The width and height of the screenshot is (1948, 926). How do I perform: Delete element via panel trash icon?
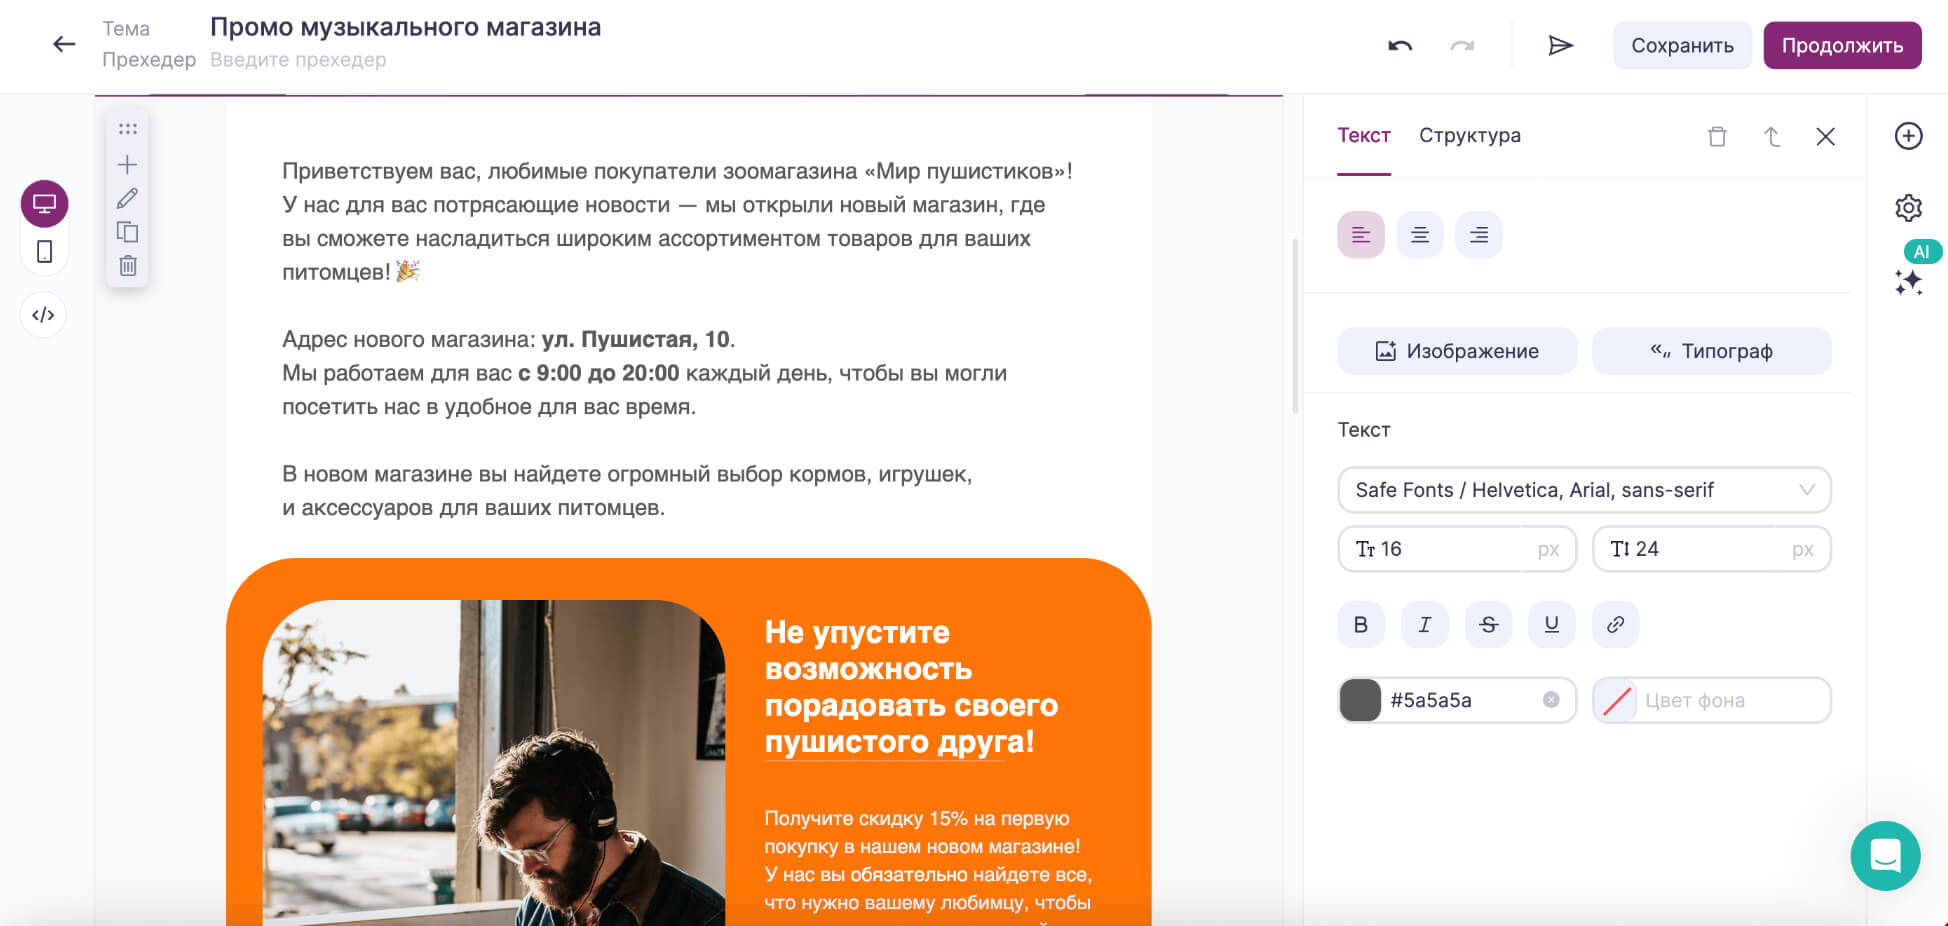coord(1717,136)
